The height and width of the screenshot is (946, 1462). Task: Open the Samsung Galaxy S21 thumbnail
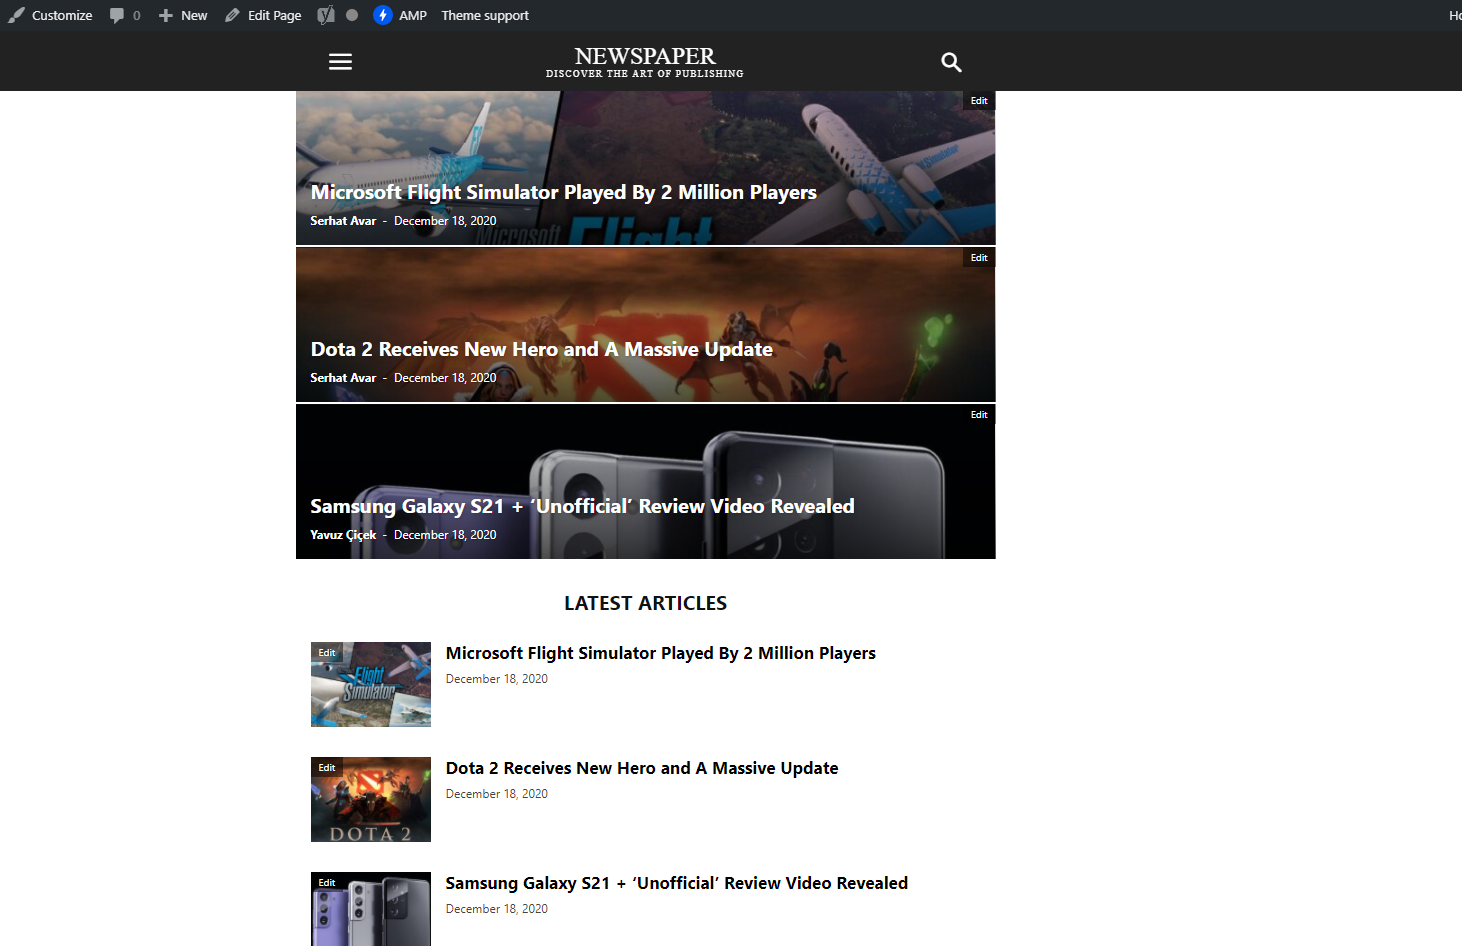click(x=371, y=909)
